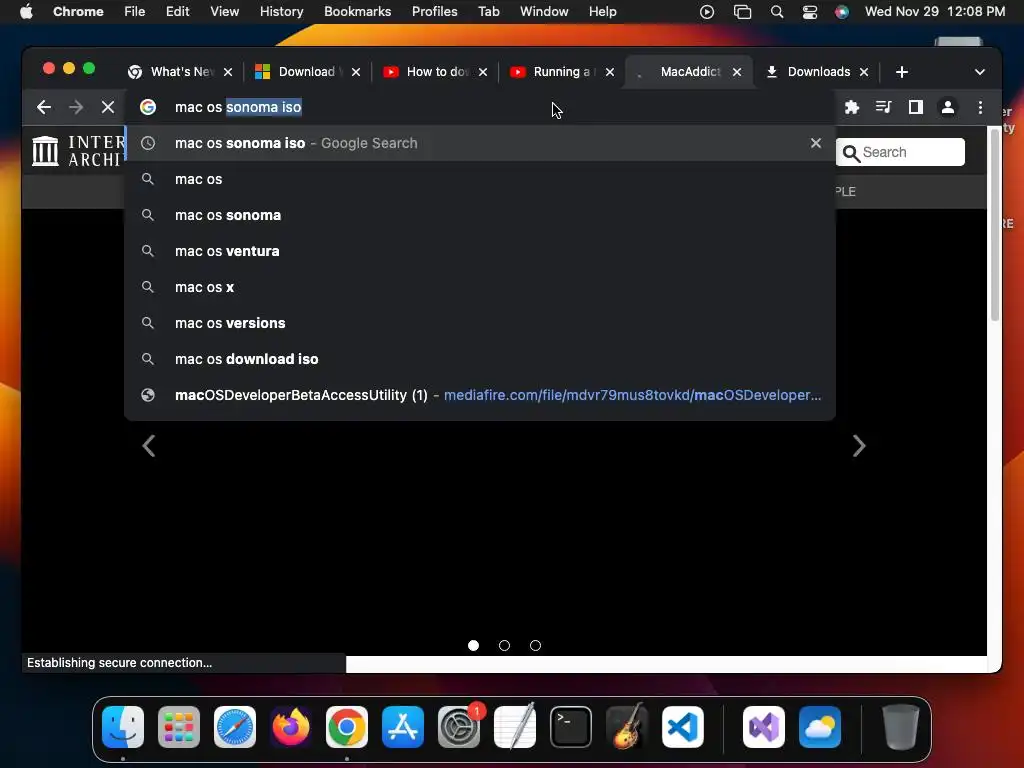Open a new tab with plus icon

[x=902, y=72]
